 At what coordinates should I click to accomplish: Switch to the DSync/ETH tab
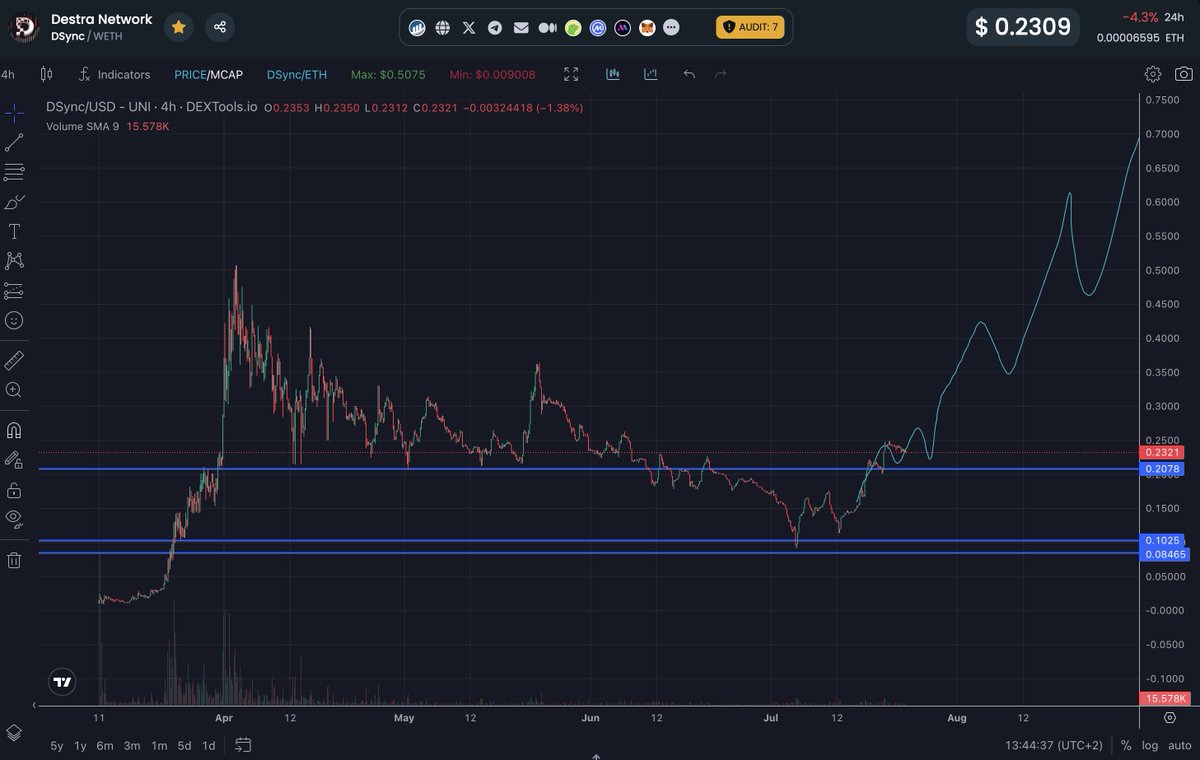(296, 74)
